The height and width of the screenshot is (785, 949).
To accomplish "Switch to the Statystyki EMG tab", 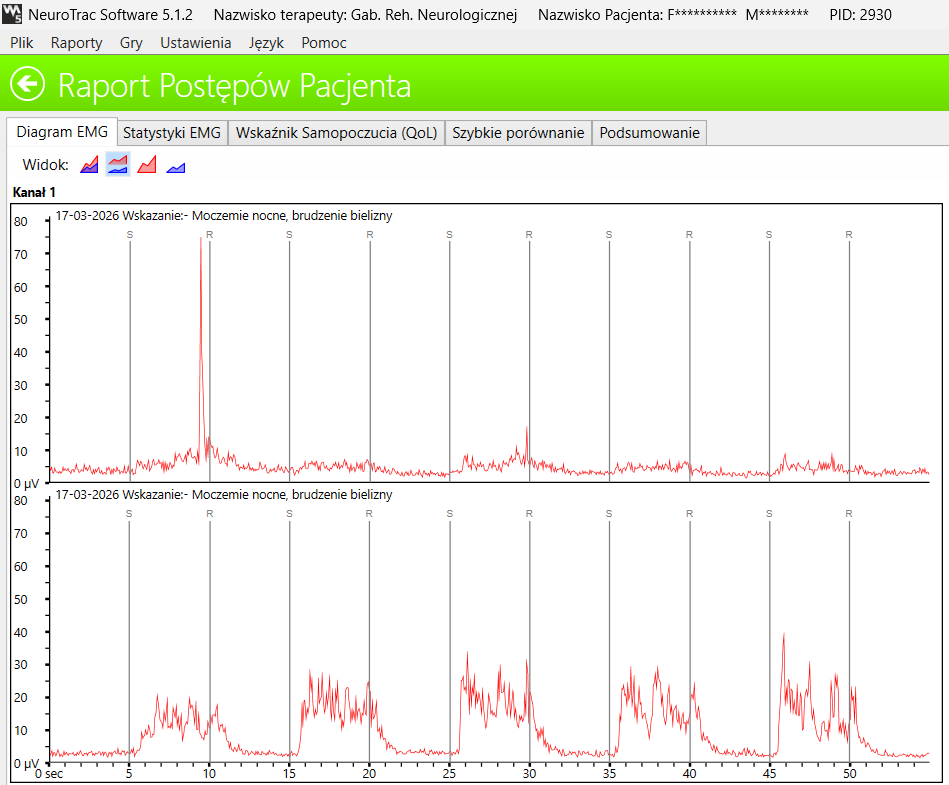I will [172, 133].
